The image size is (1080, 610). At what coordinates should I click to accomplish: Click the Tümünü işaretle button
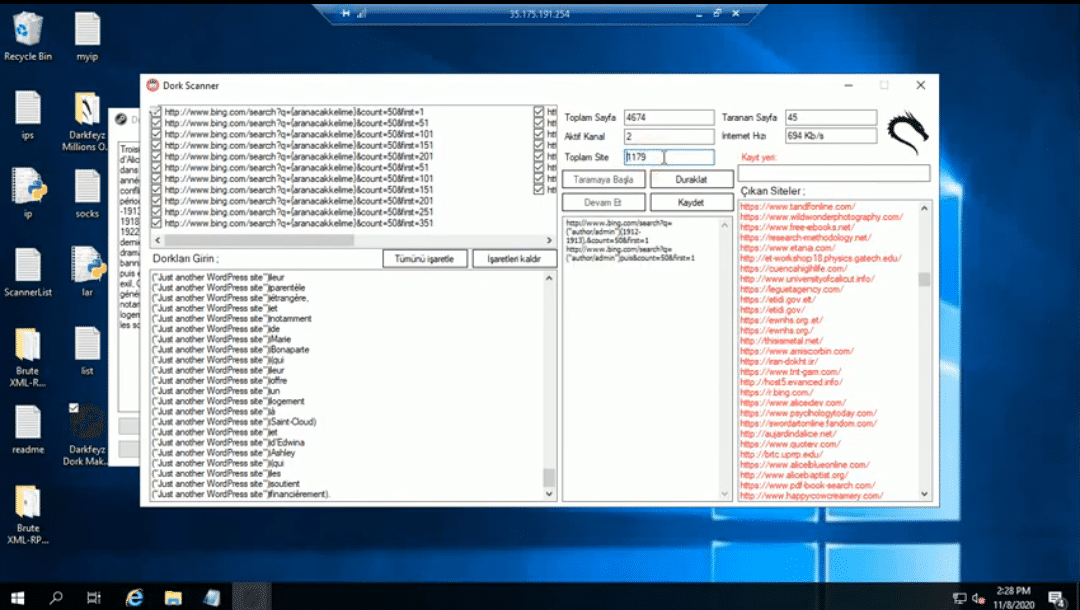(425, 259)
